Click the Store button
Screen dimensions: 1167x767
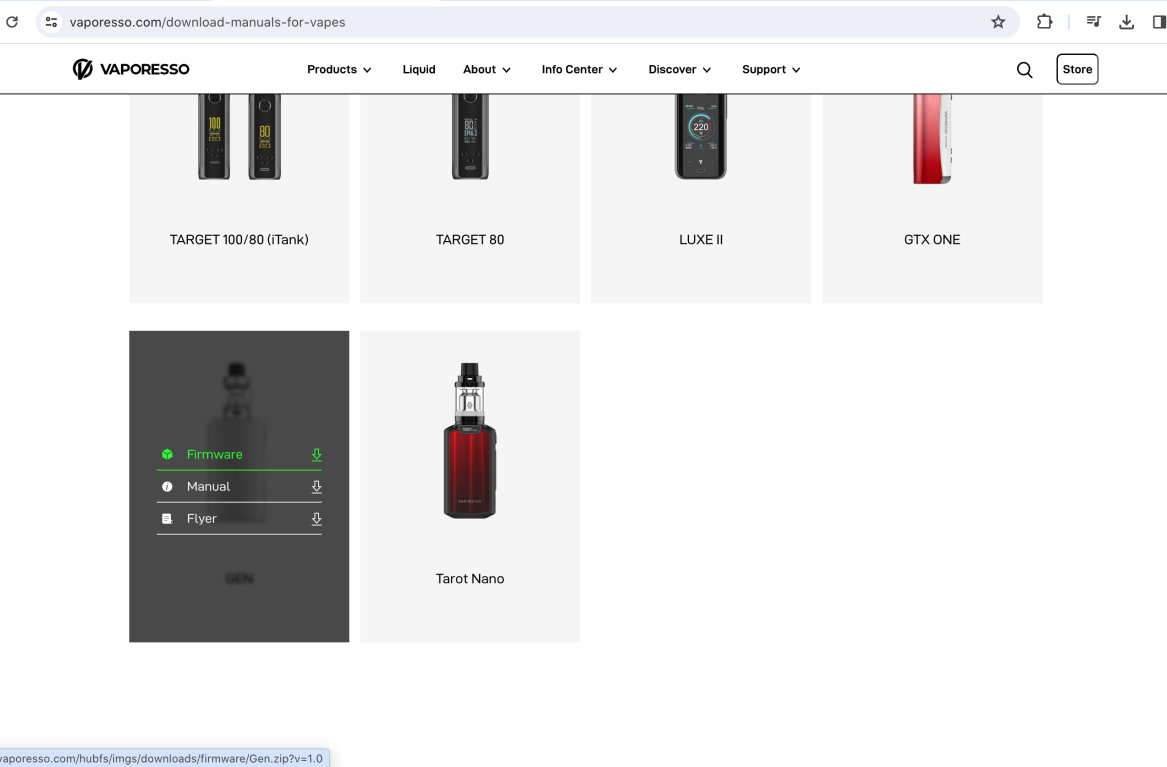coord(1077,69)
